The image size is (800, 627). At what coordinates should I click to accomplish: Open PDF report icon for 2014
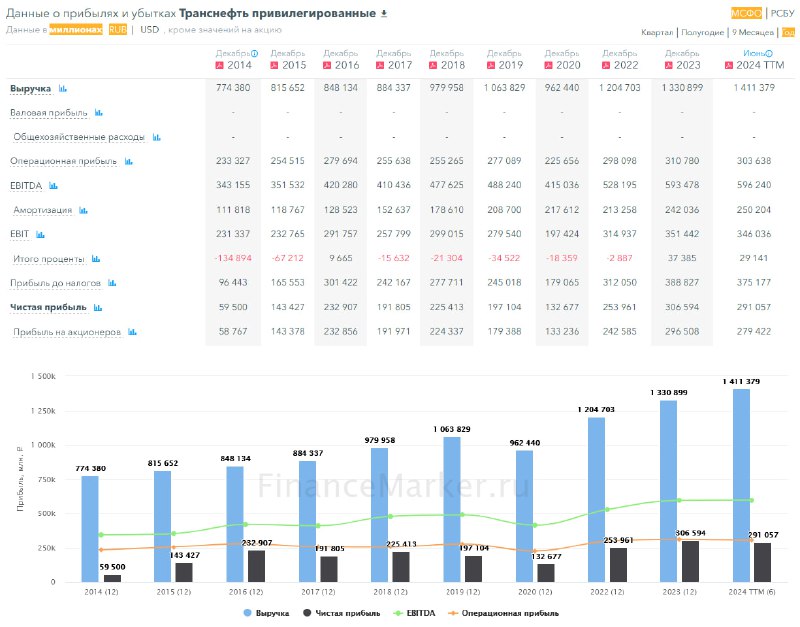pos(220,65)
